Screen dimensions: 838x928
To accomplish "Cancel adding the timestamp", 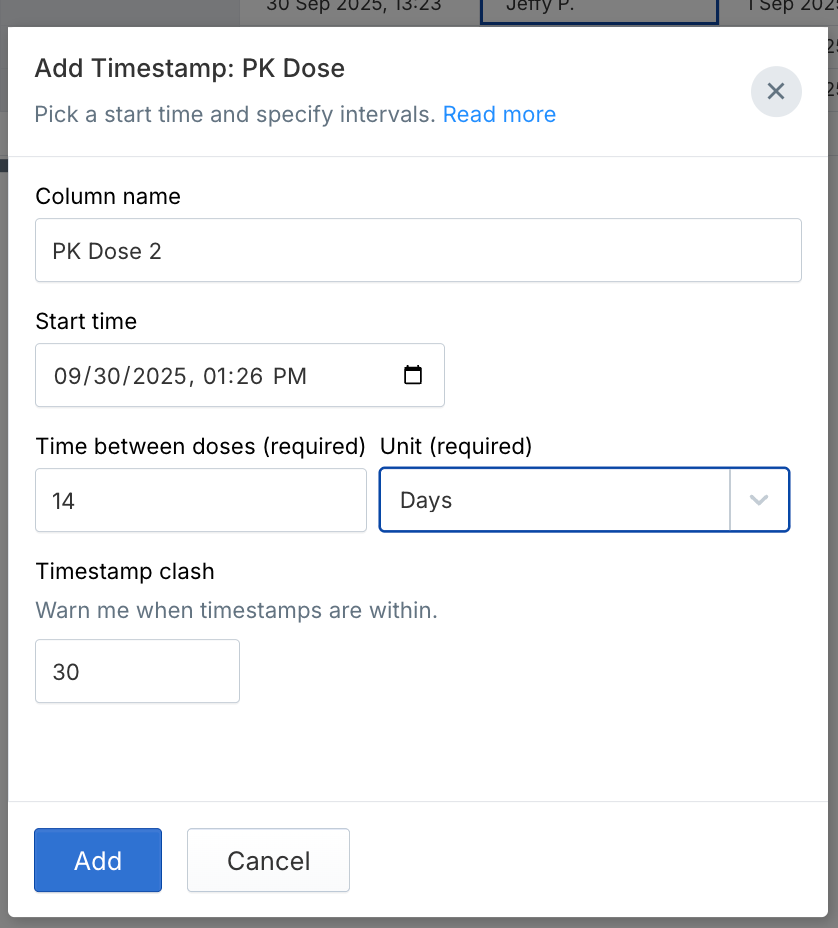I will tap(268, 860).
